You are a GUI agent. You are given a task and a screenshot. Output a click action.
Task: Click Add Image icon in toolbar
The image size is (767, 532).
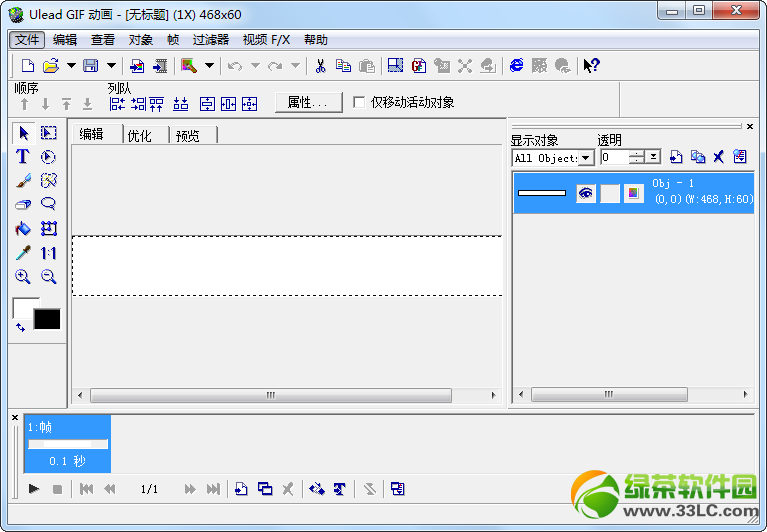pyautogui.click(x=137, y=65)
